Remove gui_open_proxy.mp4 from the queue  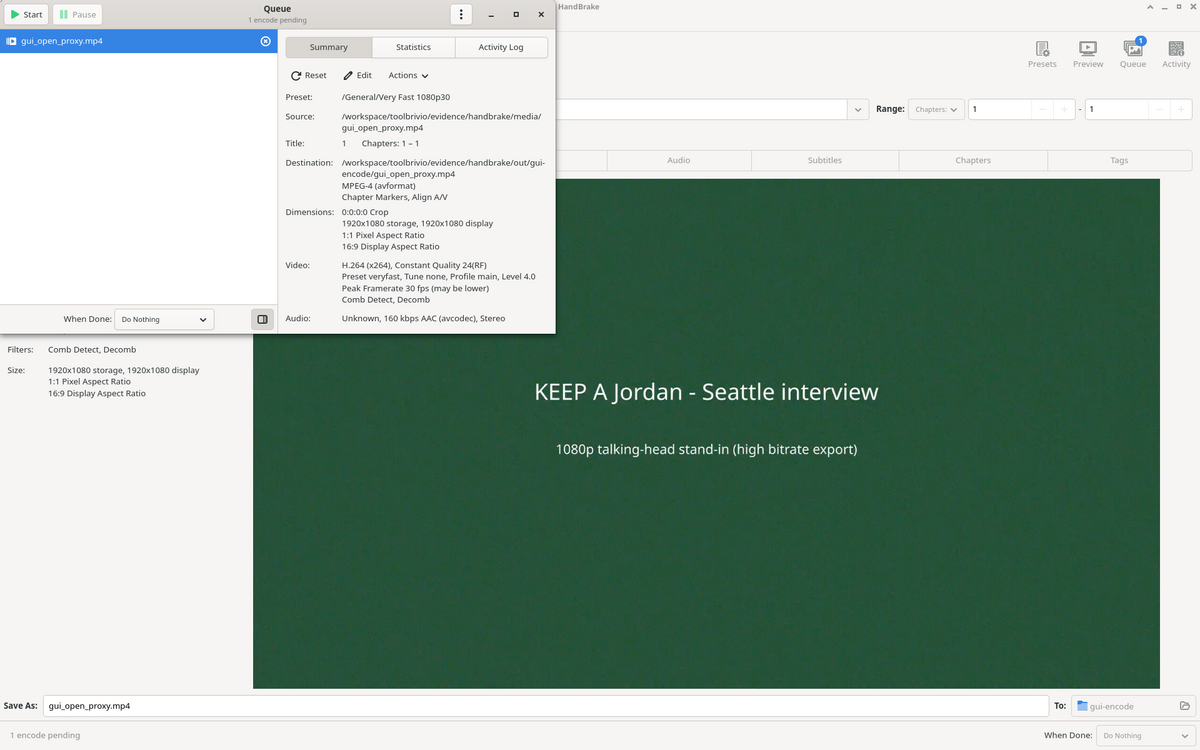pyautogui.click(x=265, y=41)
